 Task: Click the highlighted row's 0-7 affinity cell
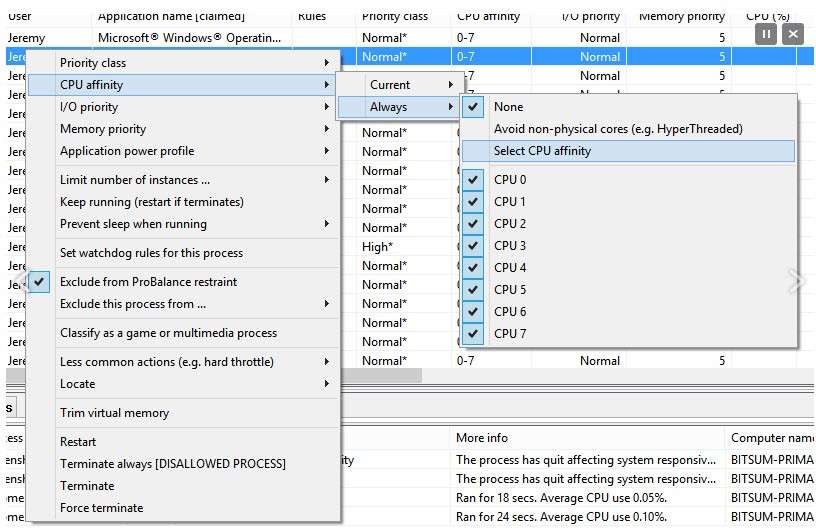[491, 57]
